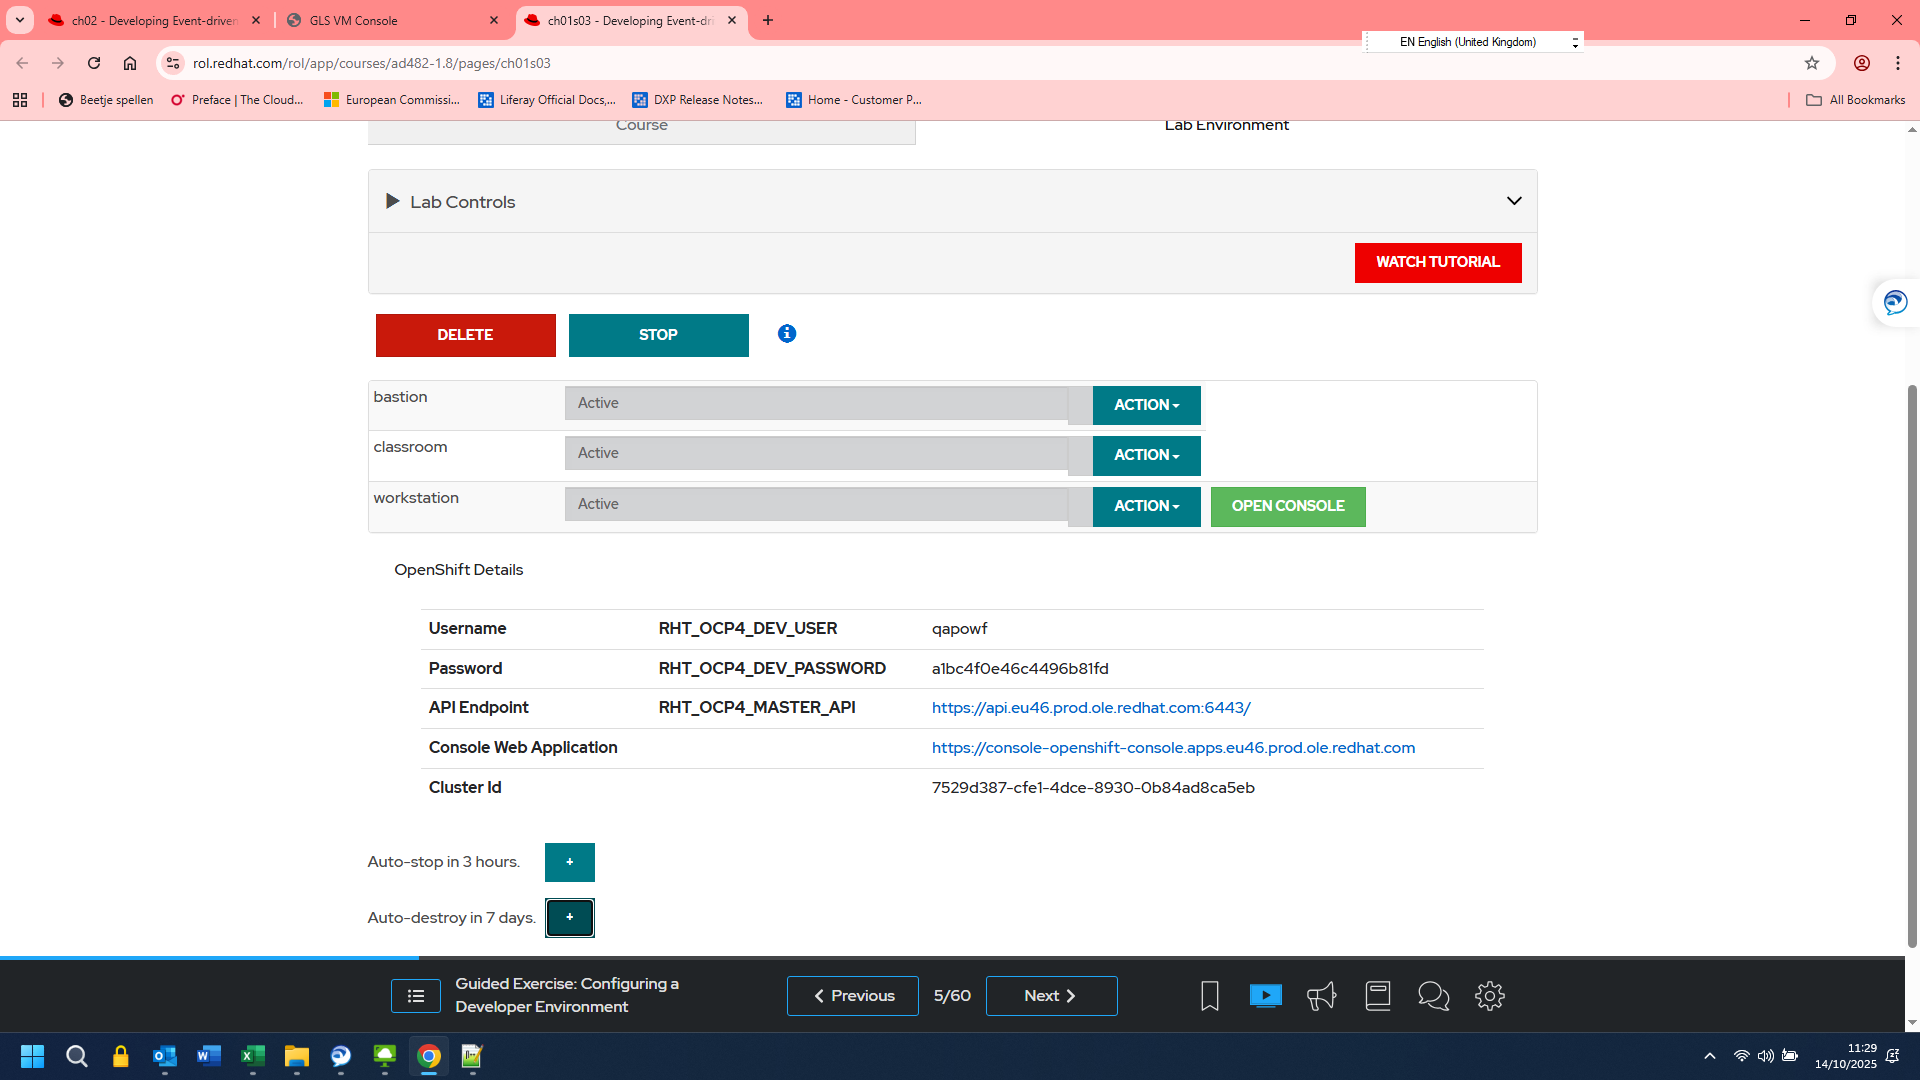The image size is (1920, 1080).
Task: Expand the Lab Controls disclosure triangle
Action: 393,202
